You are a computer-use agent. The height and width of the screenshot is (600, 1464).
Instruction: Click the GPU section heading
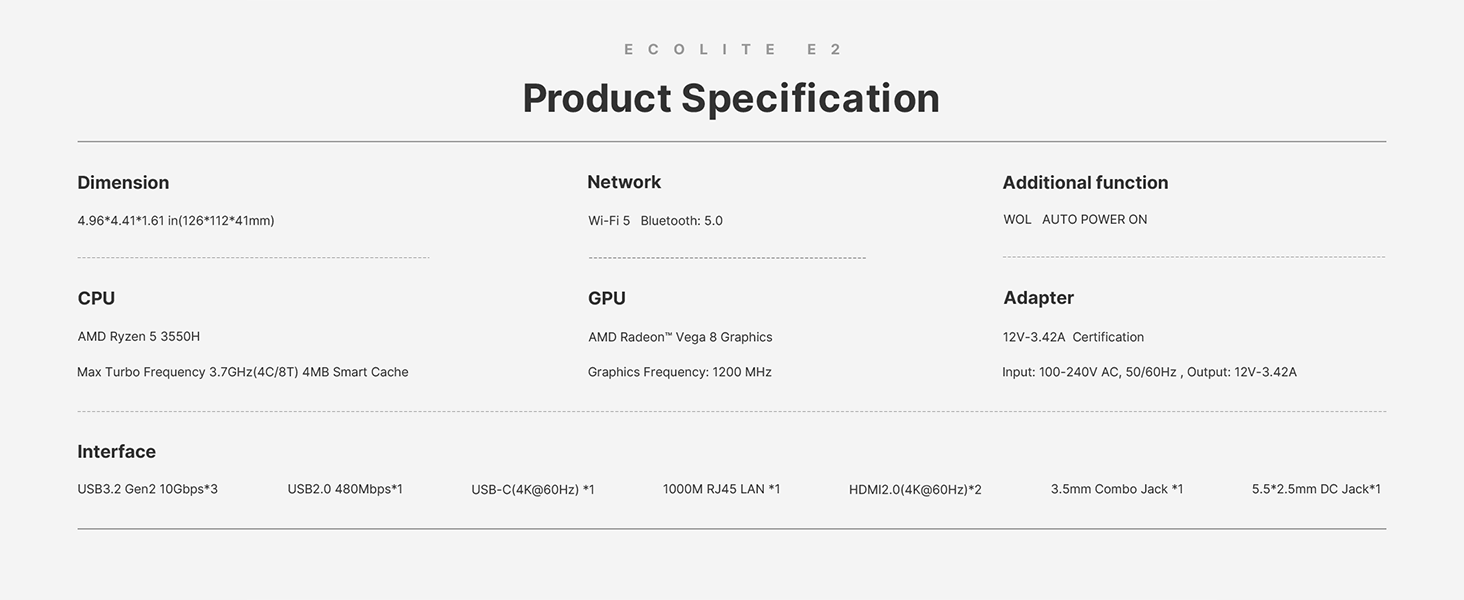(607, 298)
